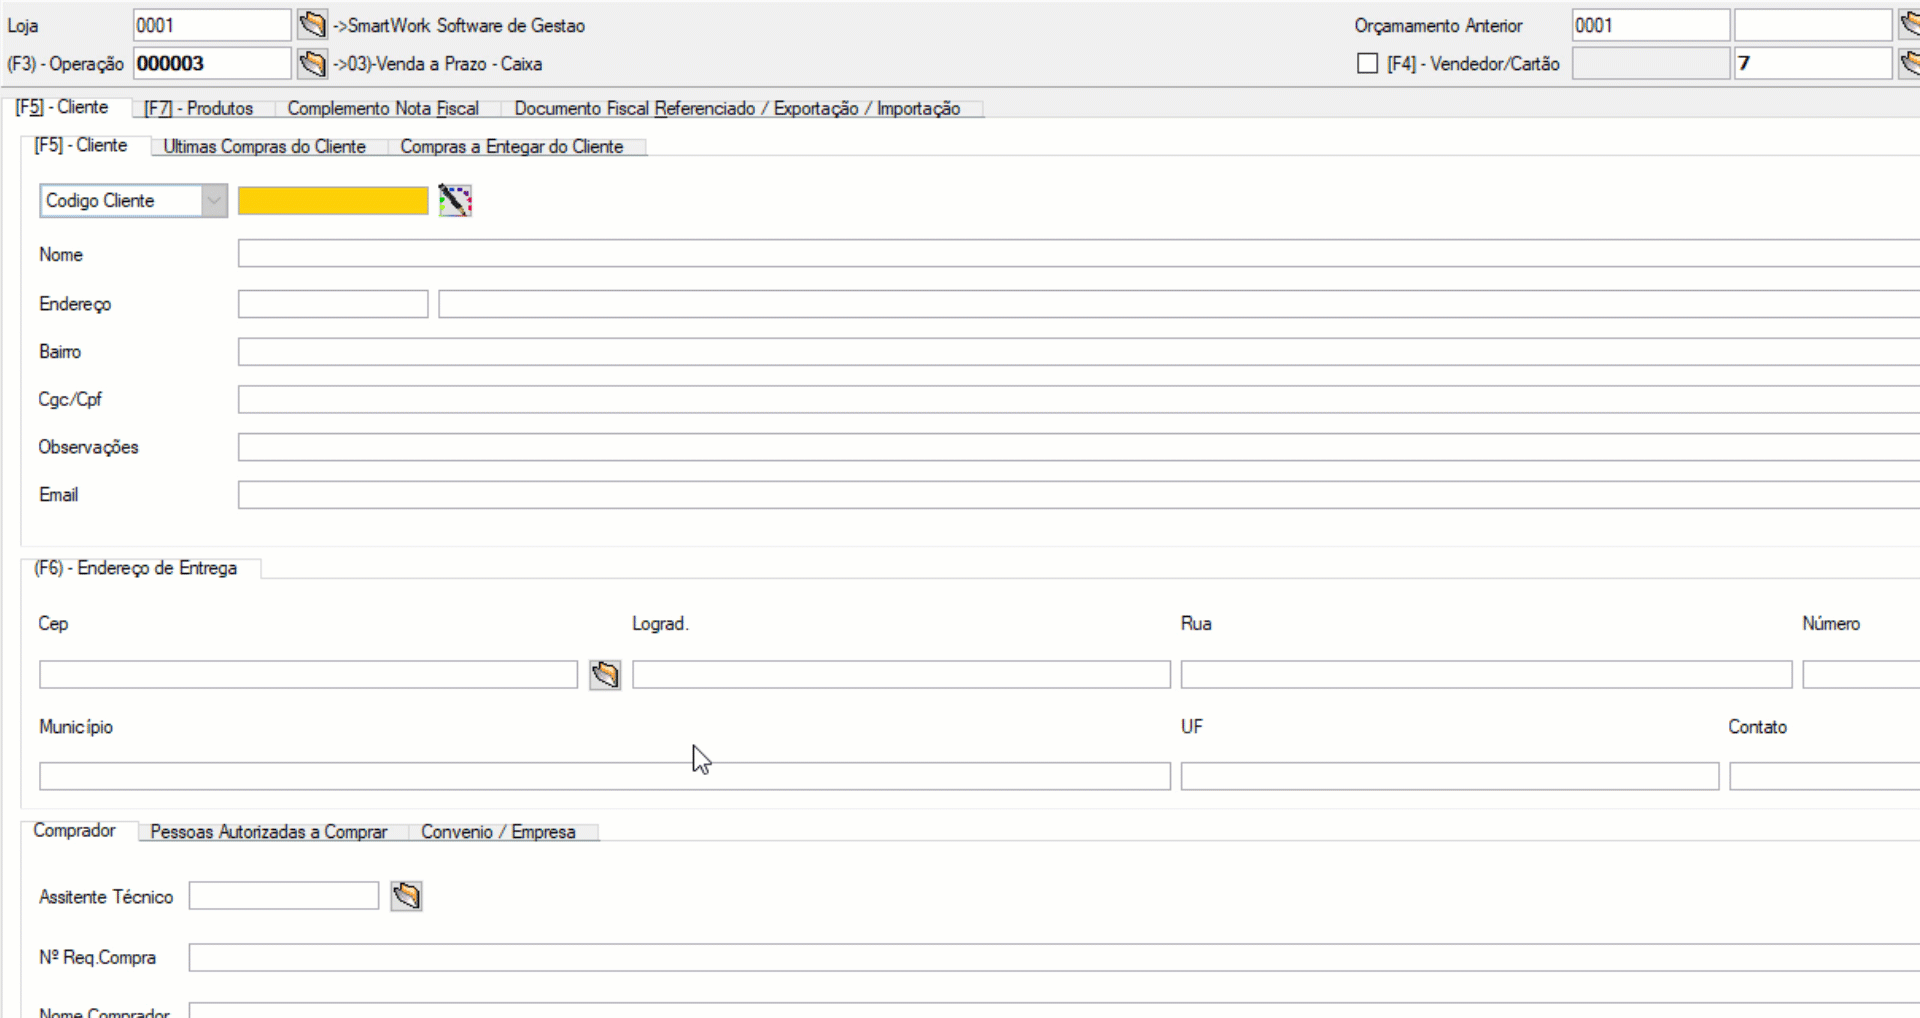This screenshot has height=1018, width=1920.
Task: Click the long Endereço field
Action: pos(1179,304)
